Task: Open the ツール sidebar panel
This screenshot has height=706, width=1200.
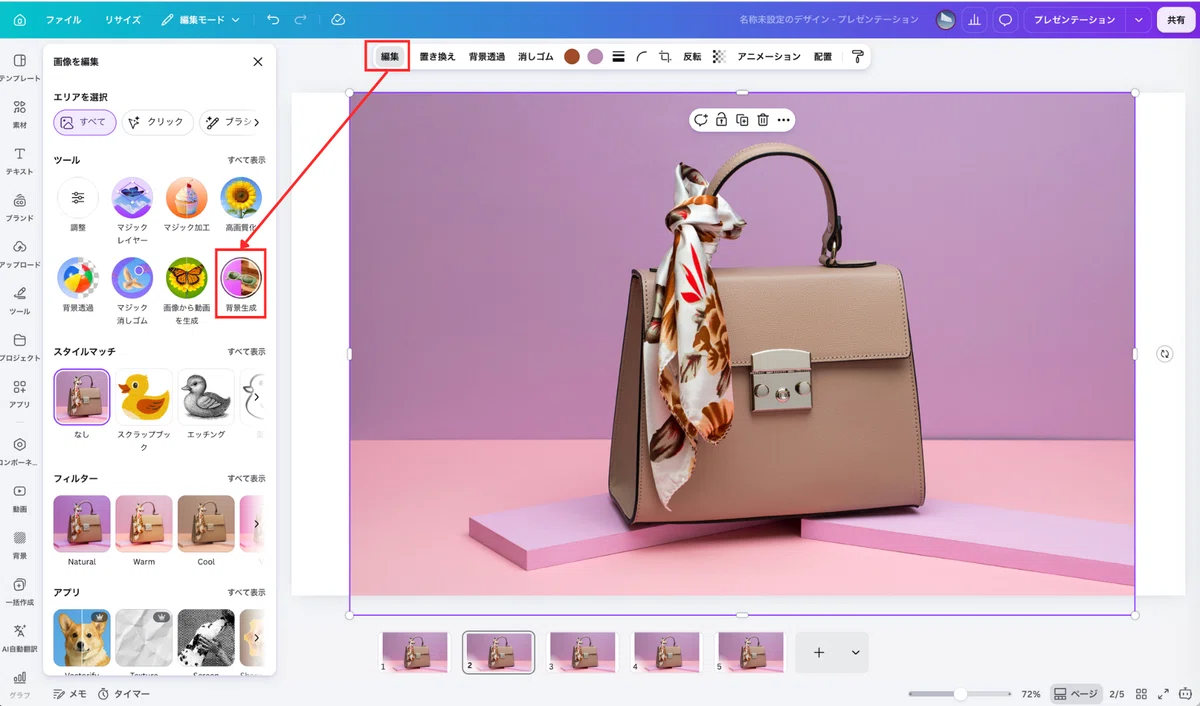Action: click(19, 299)
